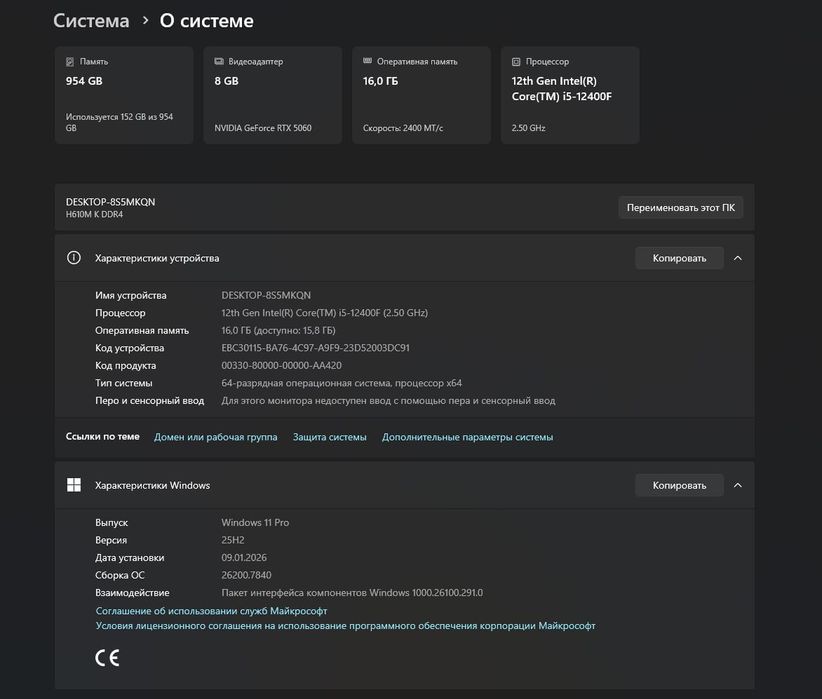Screen dimensions: 822x699
Task: Select device ID EBC30115-BA76-4C97-A9F9-23D52003DC91
Action: click(316, 348)
